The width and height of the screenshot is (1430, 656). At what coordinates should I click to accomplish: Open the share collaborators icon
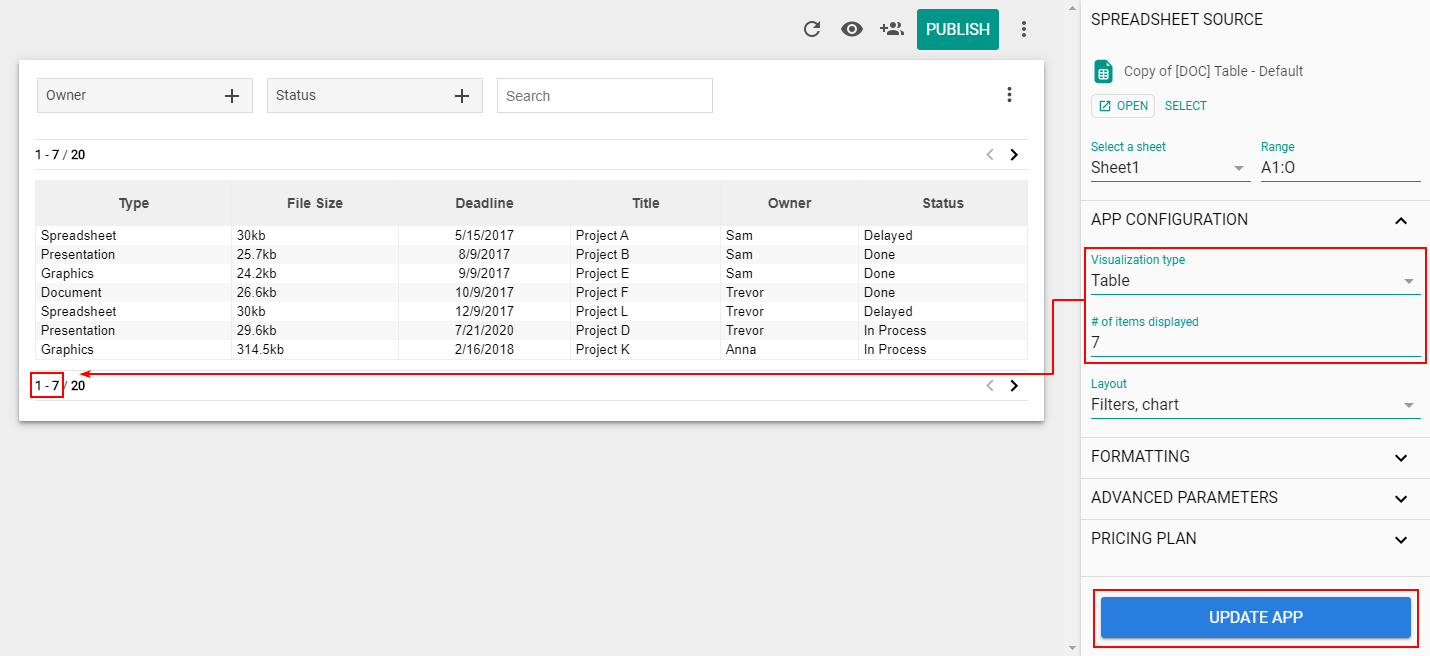891,29
